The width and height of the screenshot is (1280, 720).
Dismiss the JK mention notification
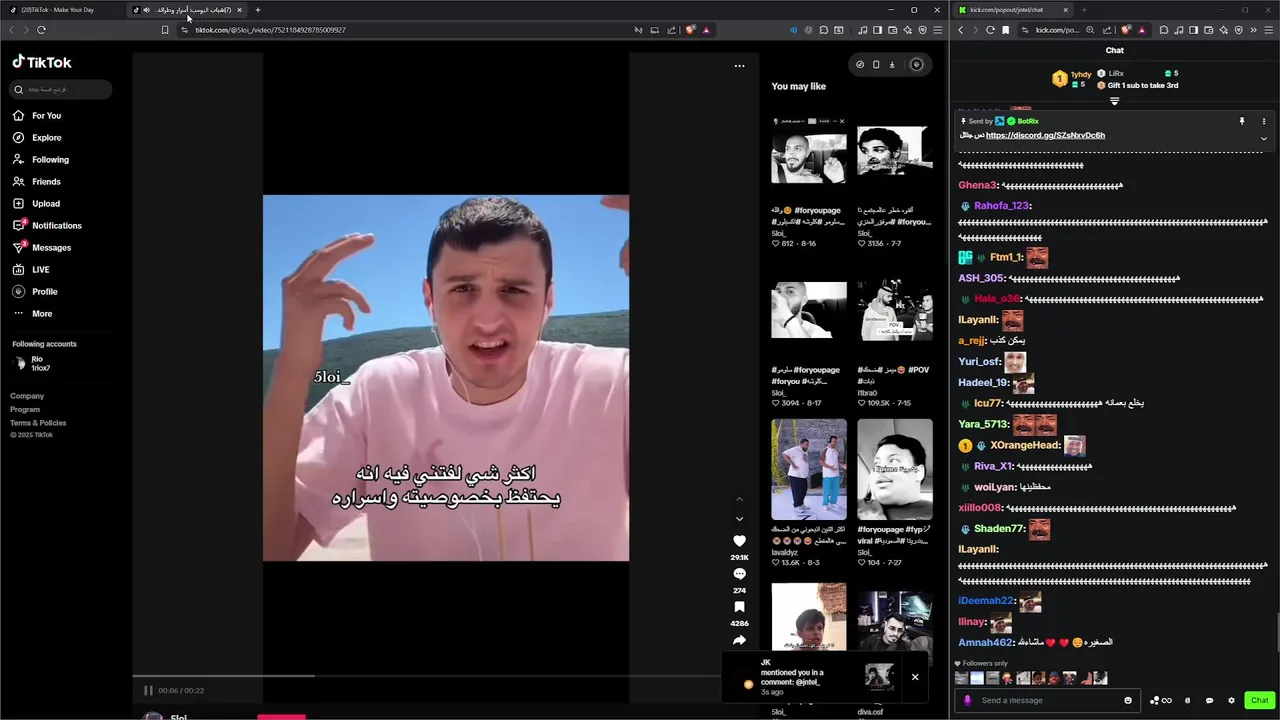914,677
